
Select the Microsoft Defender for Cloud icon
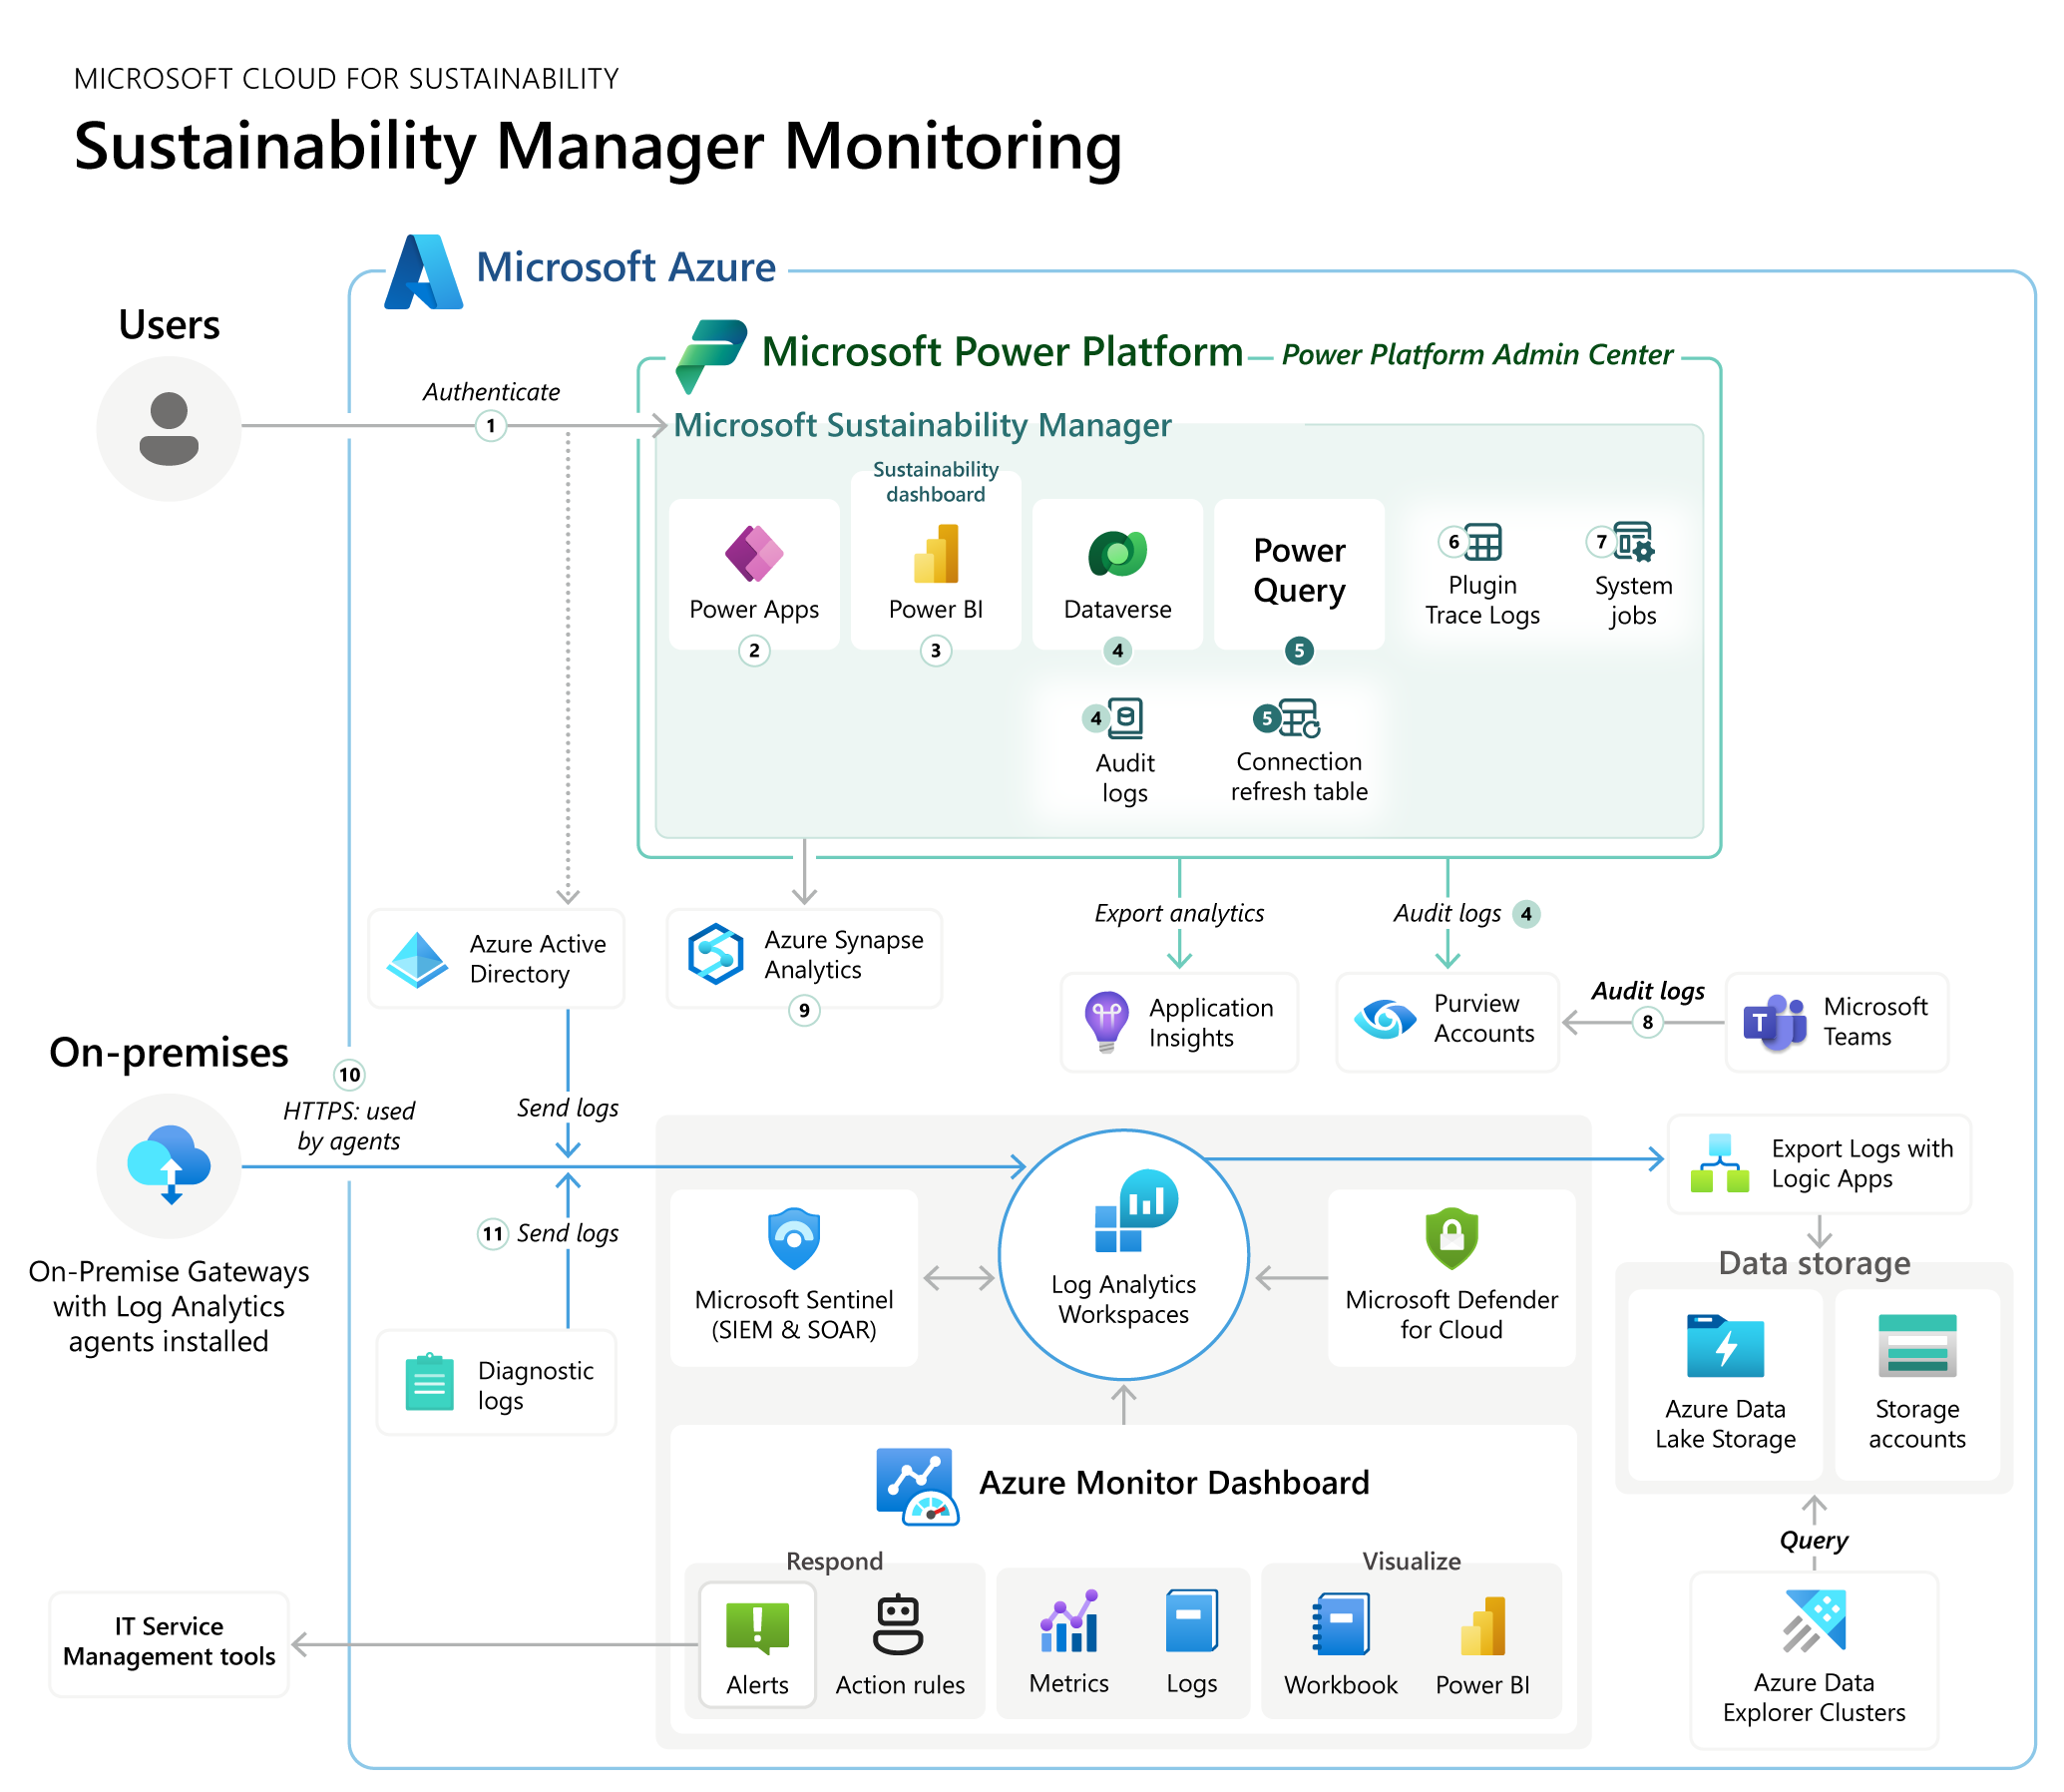point(1450,1238)
